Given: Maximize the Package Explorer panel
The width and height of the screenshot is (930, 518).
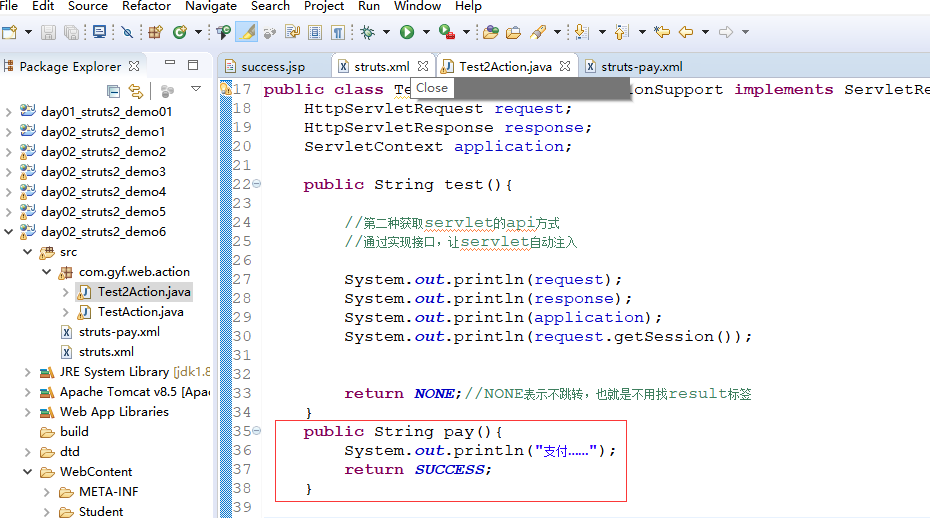Looking at the screenshot, I should click(x=193, y=65).
